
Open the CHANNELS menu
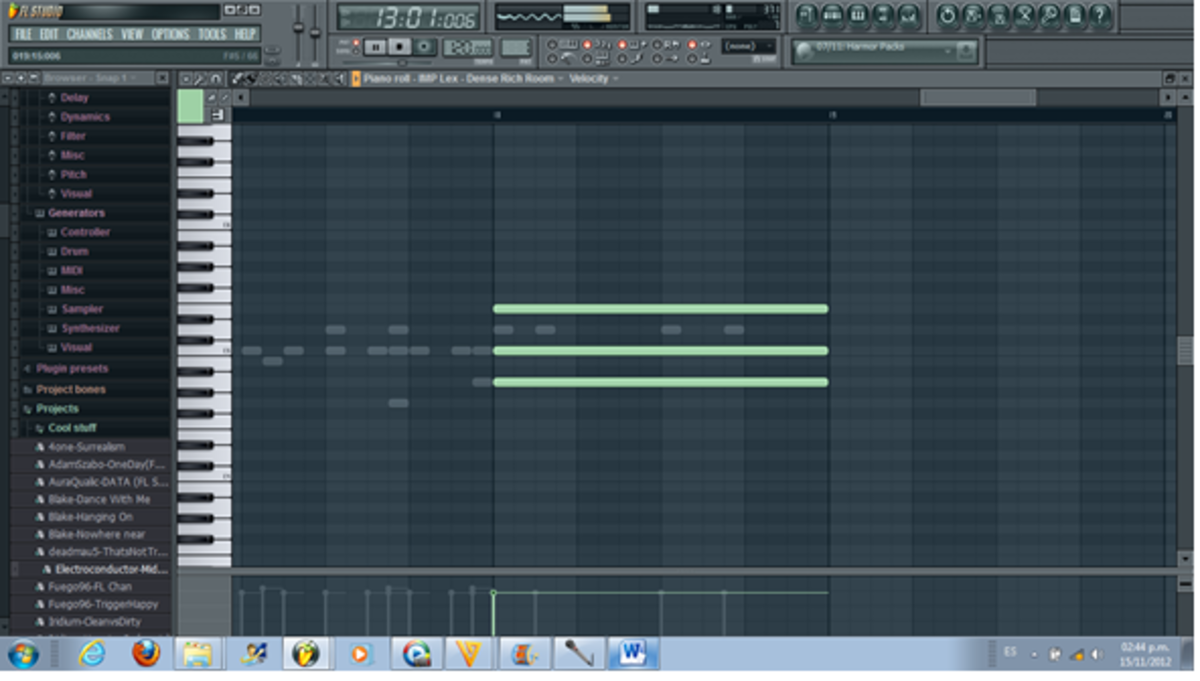click(x=90, y=32)
